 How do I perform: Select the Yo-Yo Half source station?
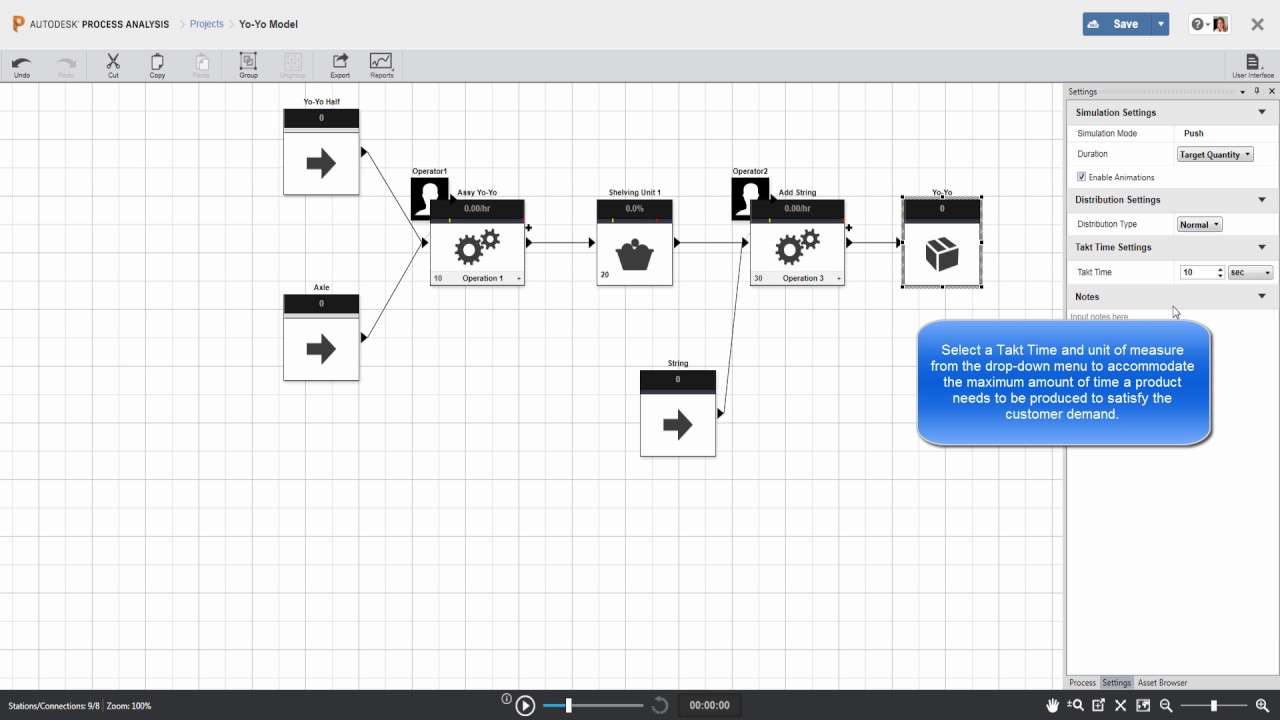point(321,152)
